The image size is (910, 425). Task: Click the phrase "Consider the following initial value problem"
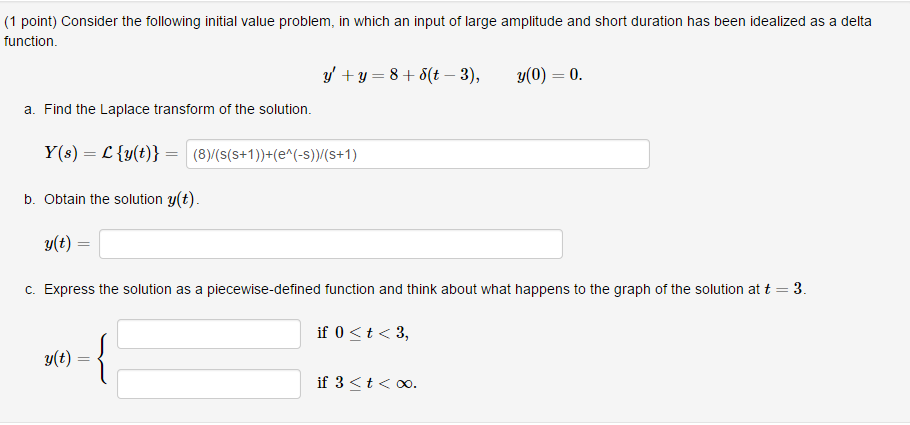[196, 22]
